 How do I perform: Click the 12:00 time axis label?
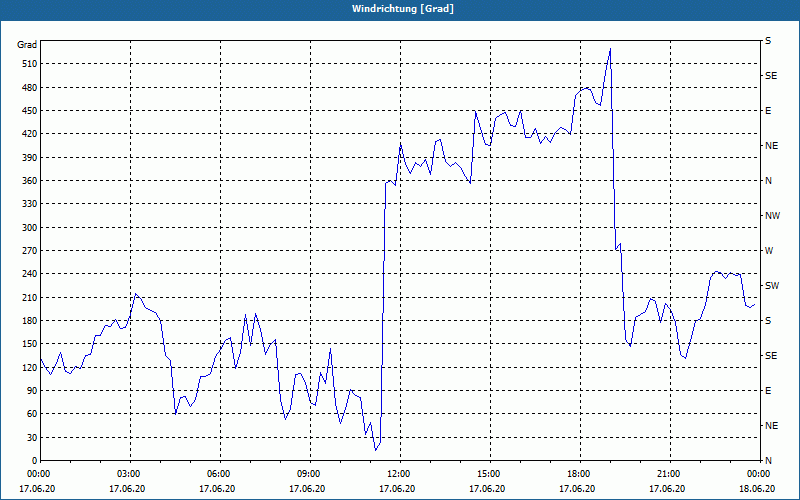pyautogui.click(x=397, y=474)
